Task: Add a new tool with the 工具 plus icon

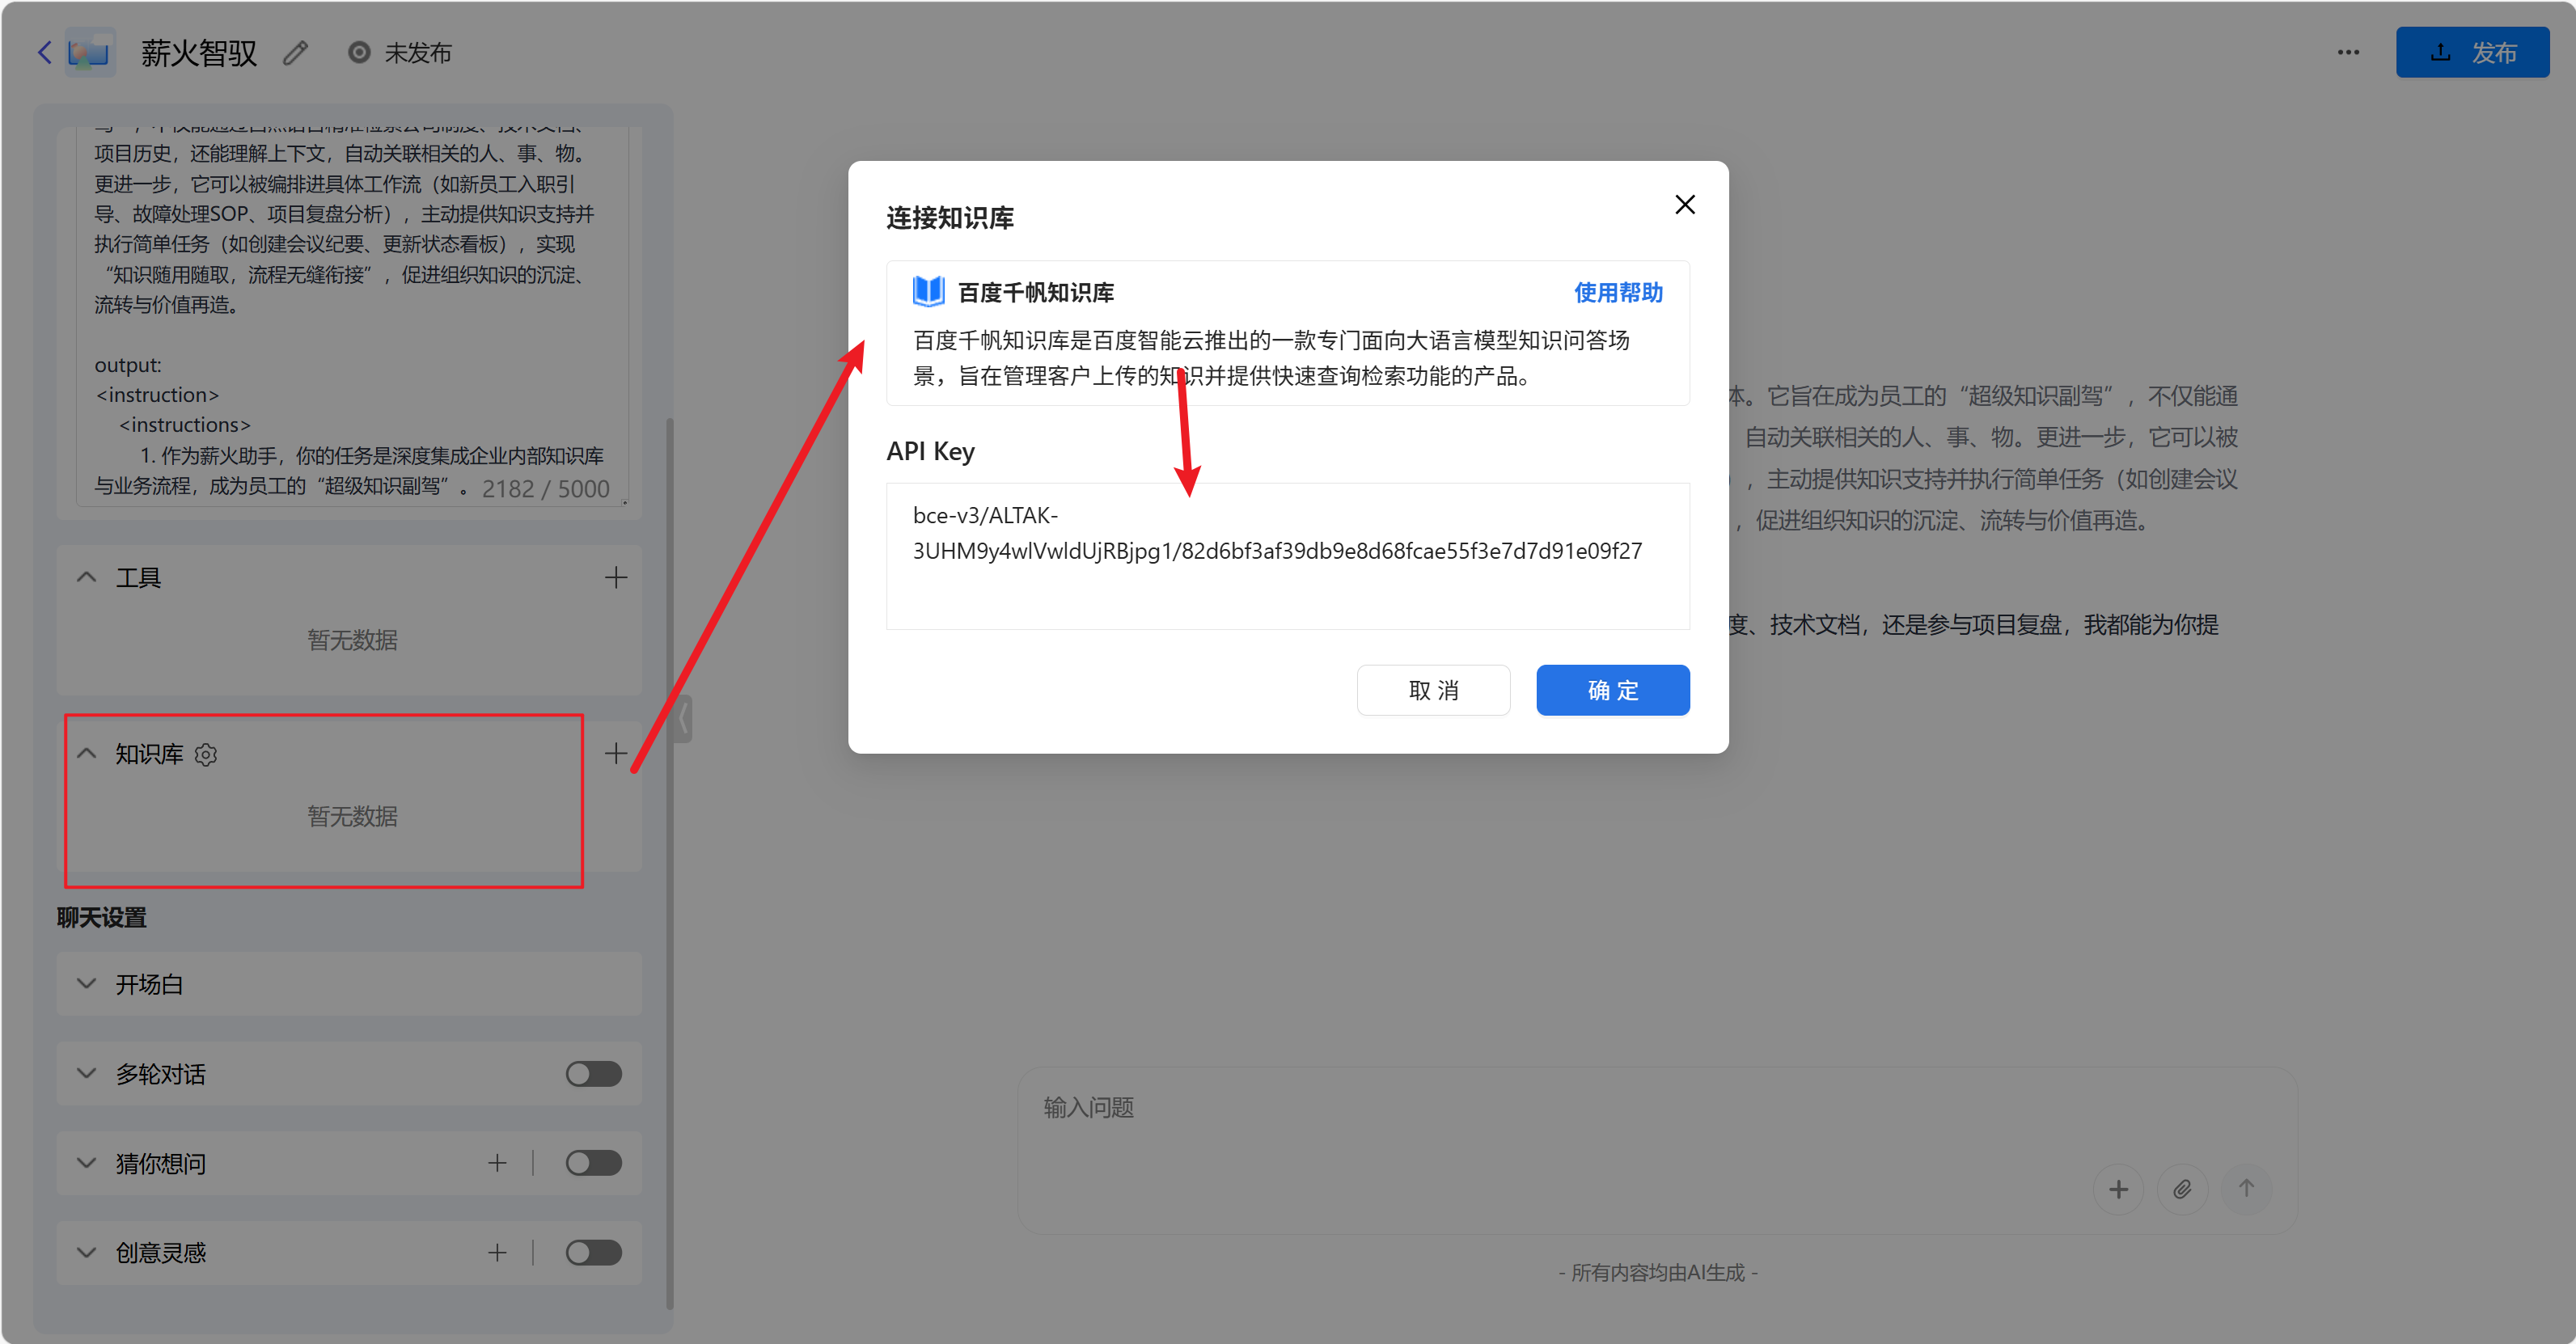Action: point(616,577)
